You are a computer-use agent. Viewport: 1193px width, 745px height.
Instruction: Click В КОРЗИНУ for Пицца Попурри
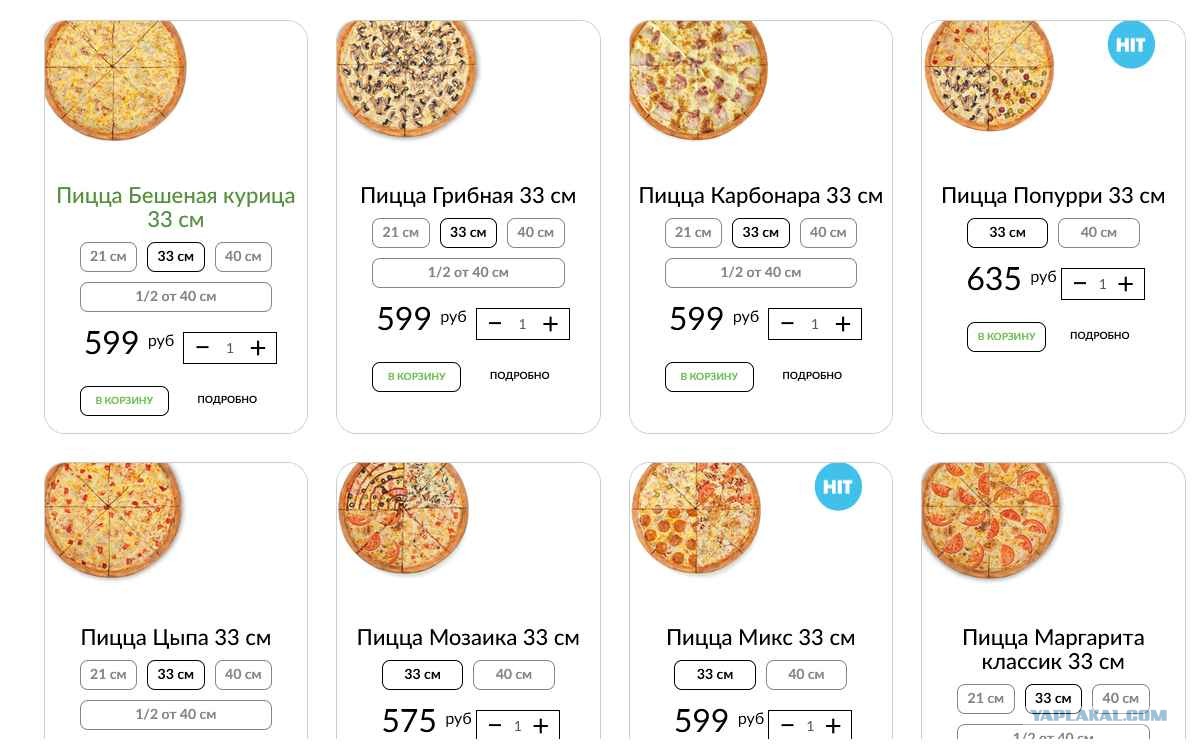pos(1006,337)
